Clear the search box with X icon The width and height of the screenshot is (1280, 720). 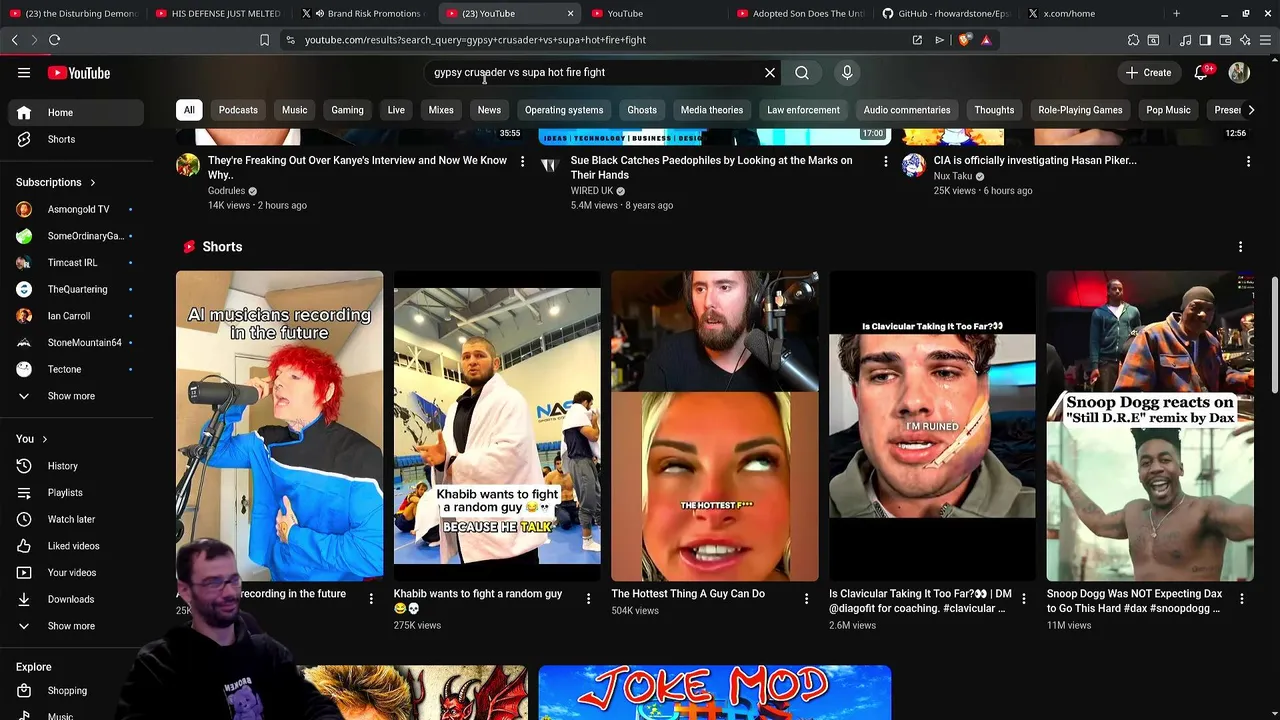click(770, 72)
